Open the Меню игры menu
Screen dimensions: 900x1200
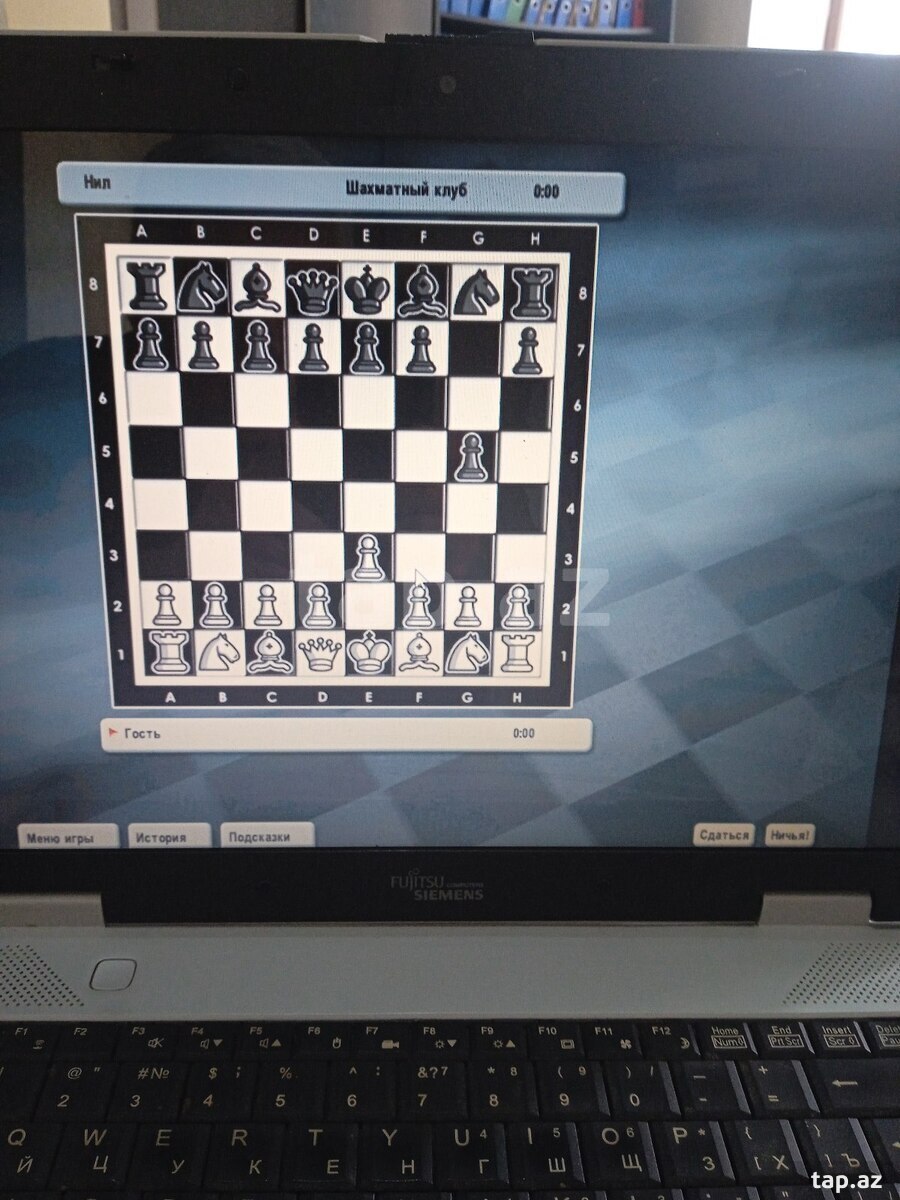pos(66,837)
